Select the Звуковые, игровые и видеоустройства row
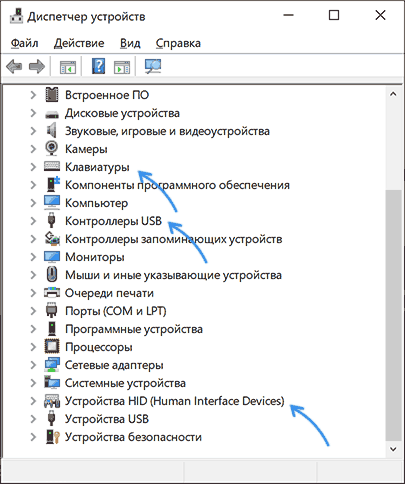 167,131
